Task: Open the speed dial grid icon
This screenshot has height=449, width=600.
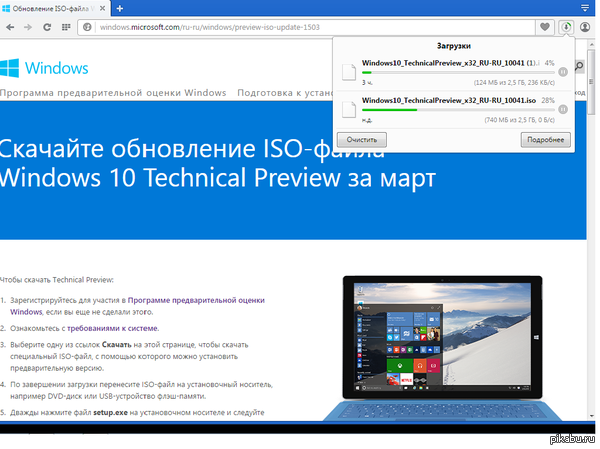Action: point(66,27)
